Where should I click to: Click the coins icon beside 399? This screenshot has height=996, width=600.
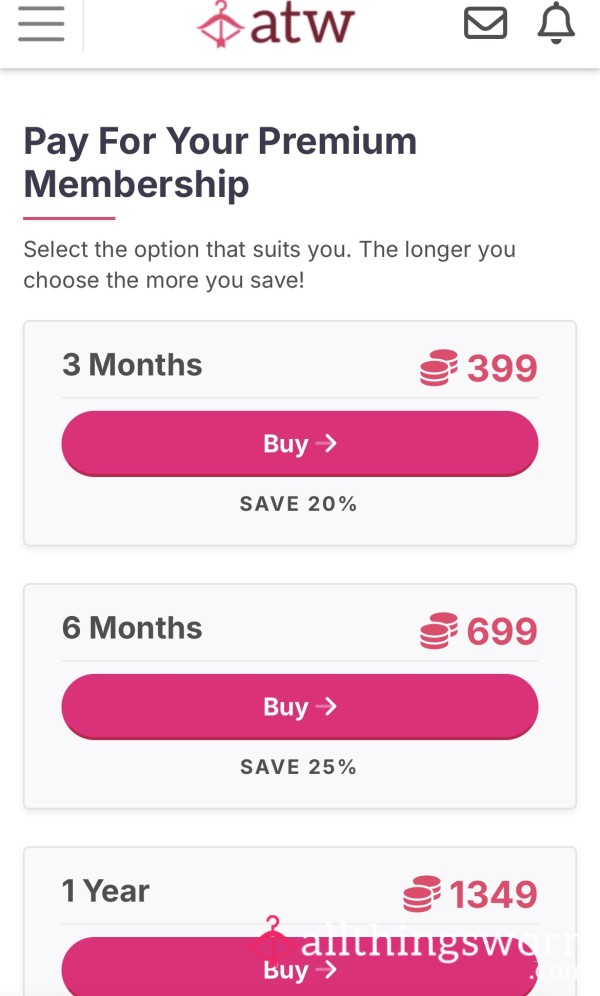point(439,368)
